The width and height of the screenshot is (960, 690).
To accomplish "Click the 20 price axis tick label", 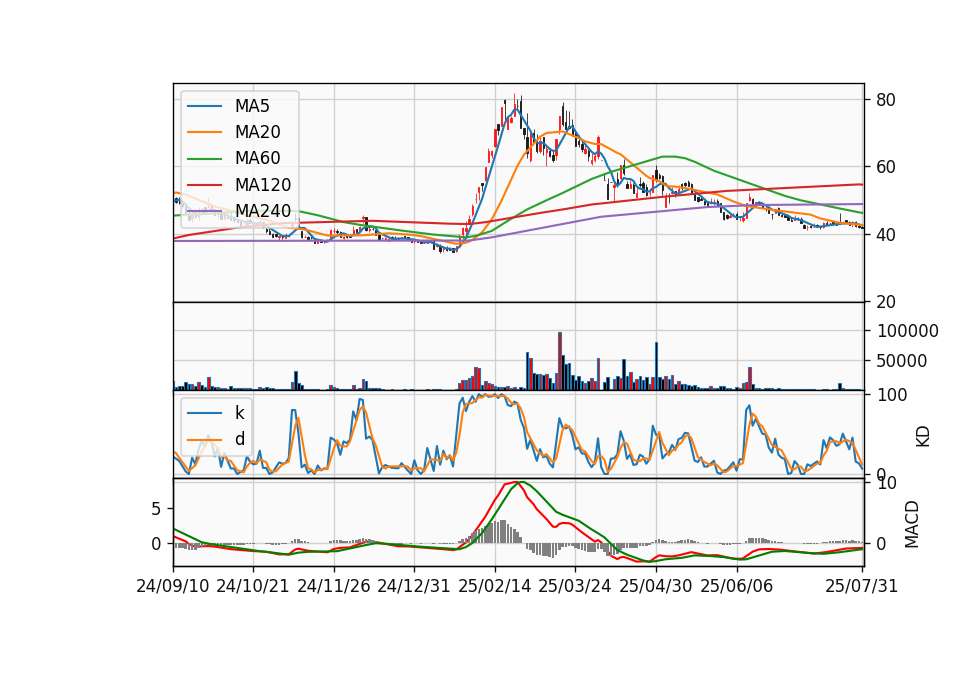I will (886, 302).
